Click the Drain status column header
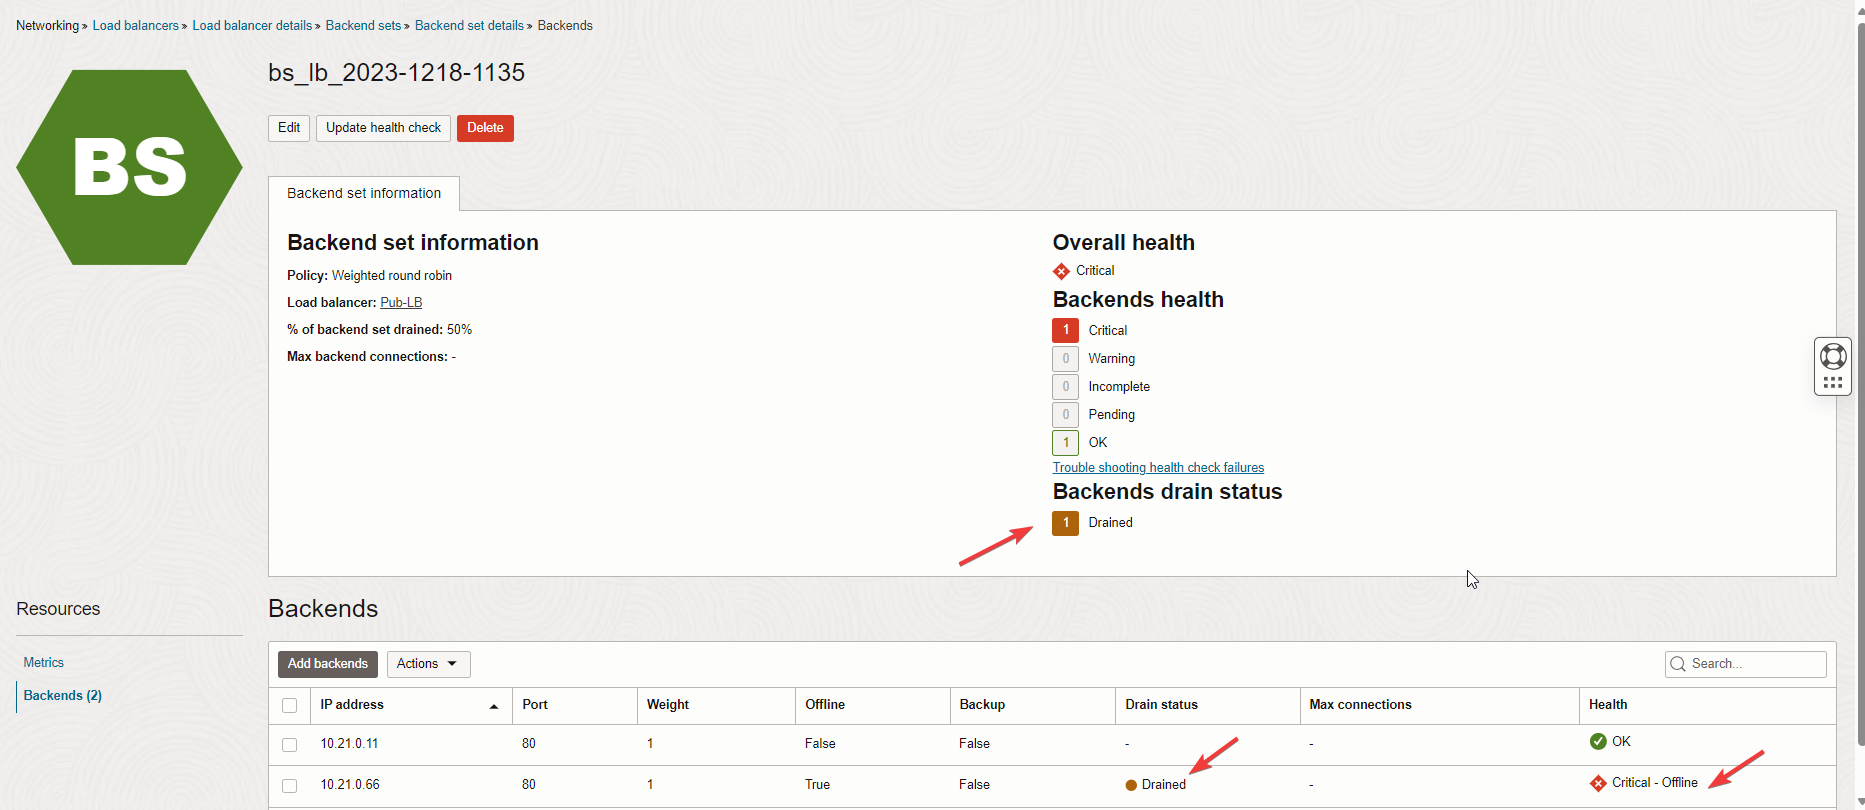This screenshot has width=1865, height=810. click(1161, 705)
